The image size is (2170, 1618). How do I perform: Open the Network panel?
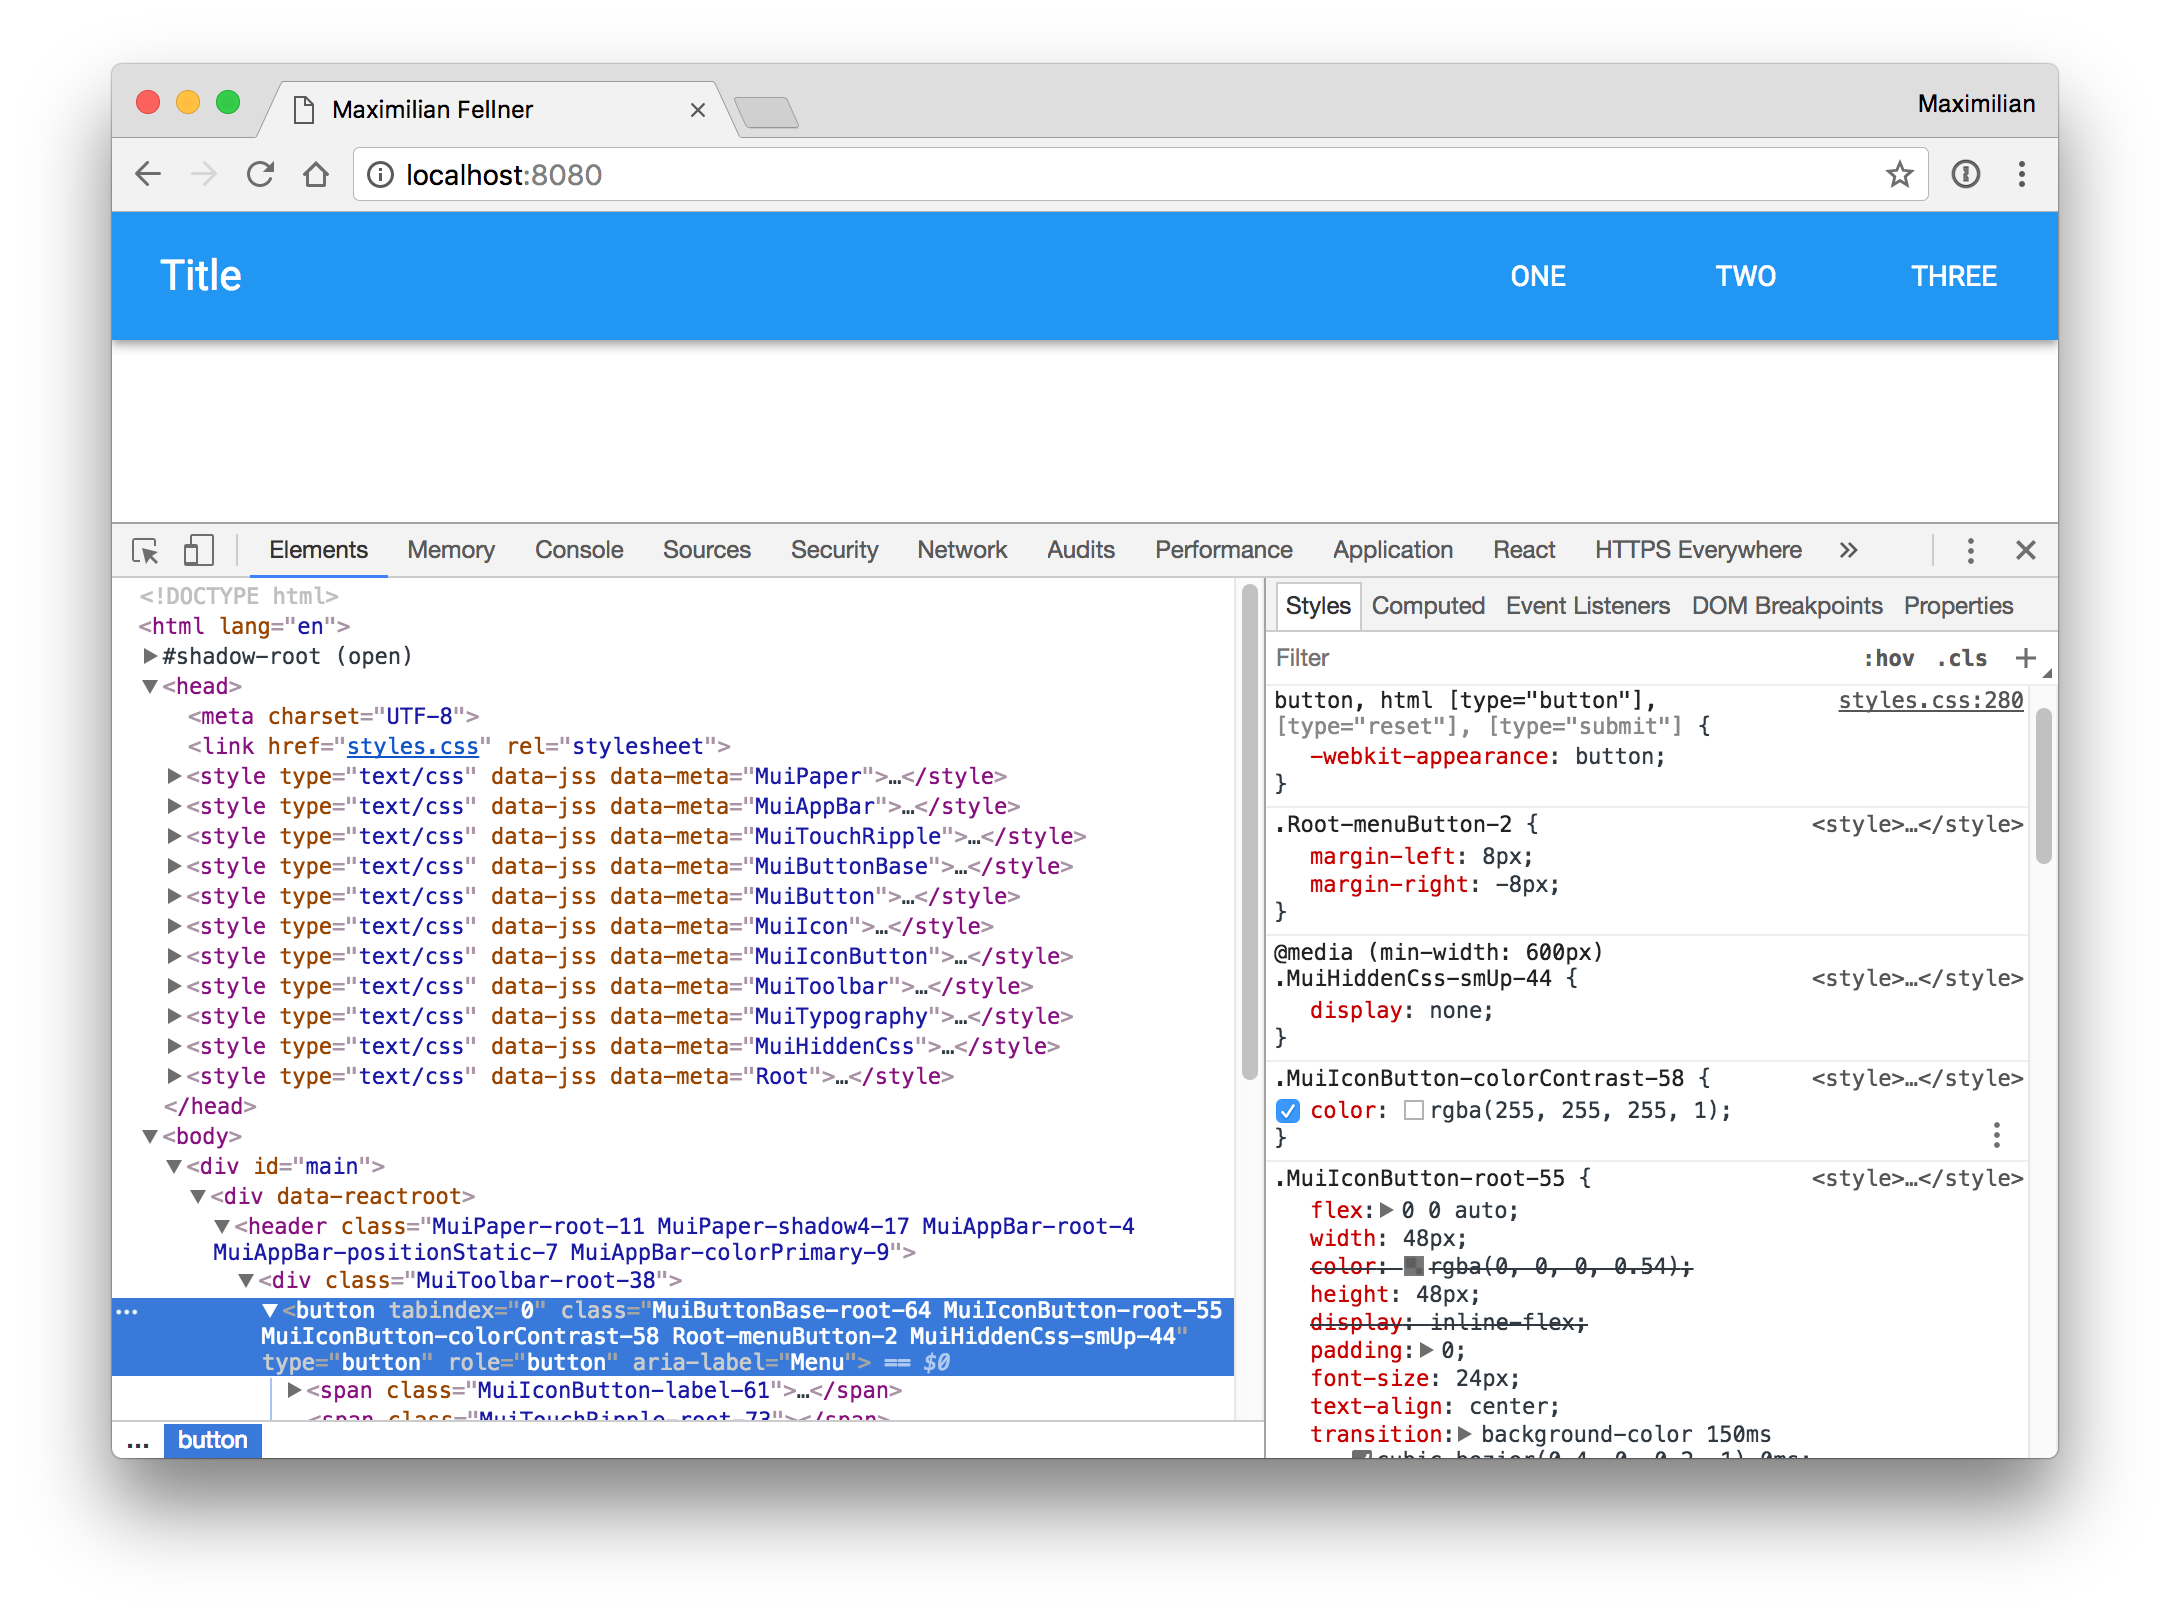click(x=962, y=550)
